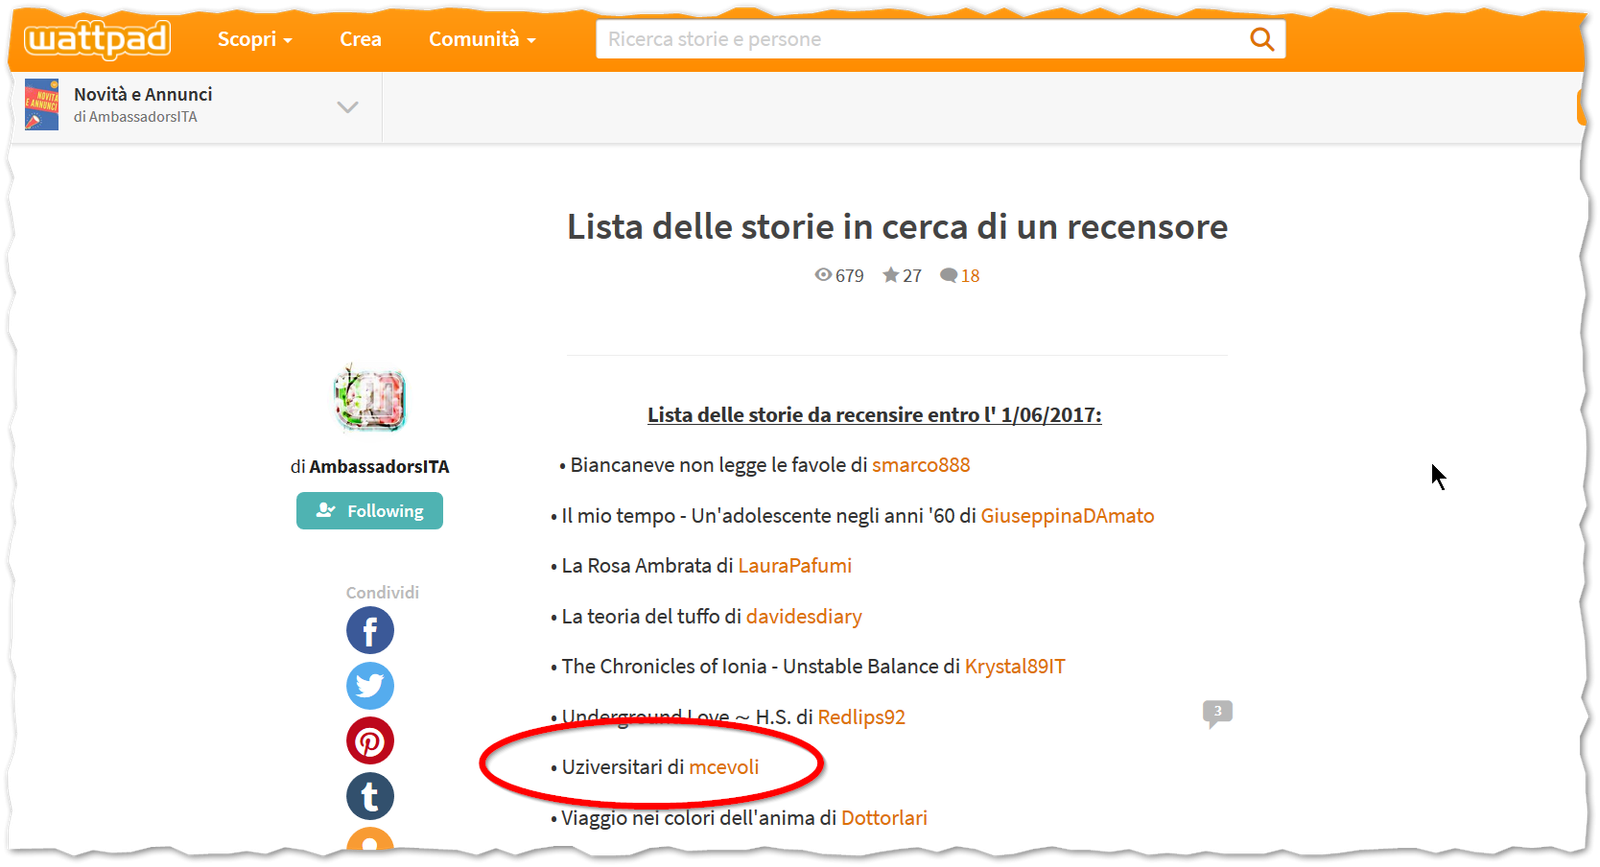The height and width of the screenshot is (867, 1600).
Task: Open GiuseppinaDAmato profile link
Action: coord(1067,516)
